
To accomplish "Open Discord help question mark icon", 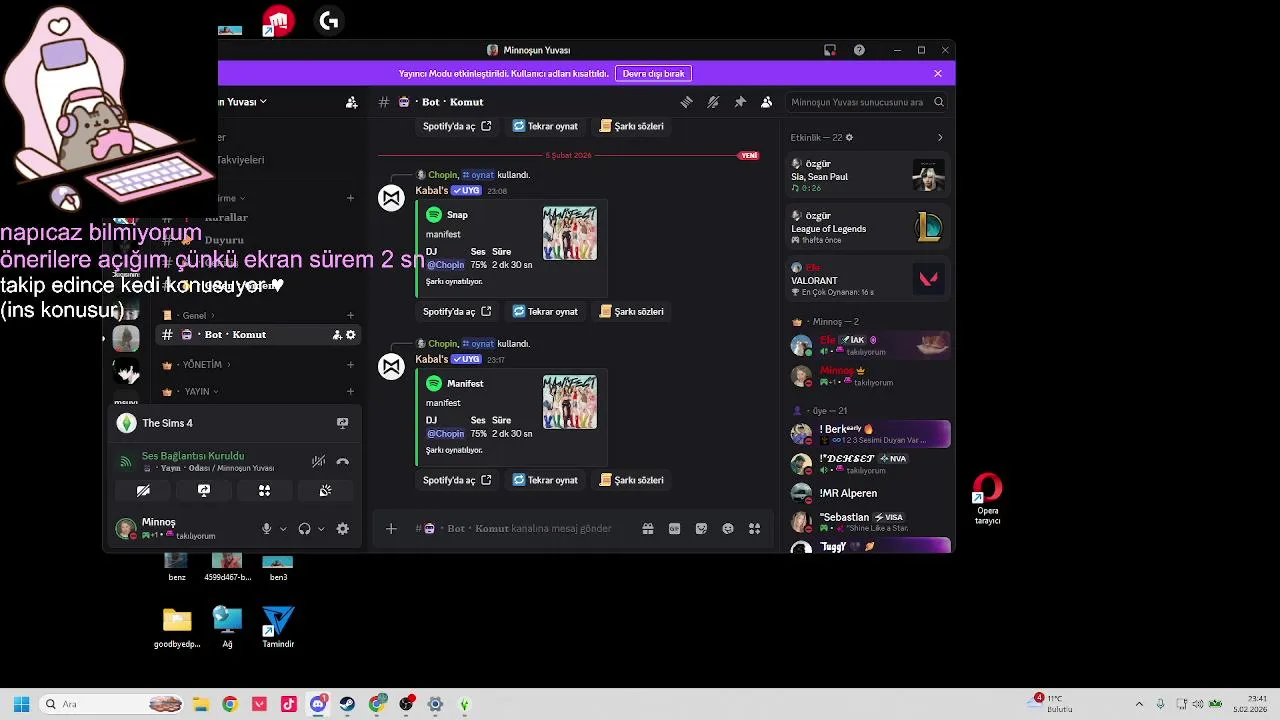I will (859, 50).
